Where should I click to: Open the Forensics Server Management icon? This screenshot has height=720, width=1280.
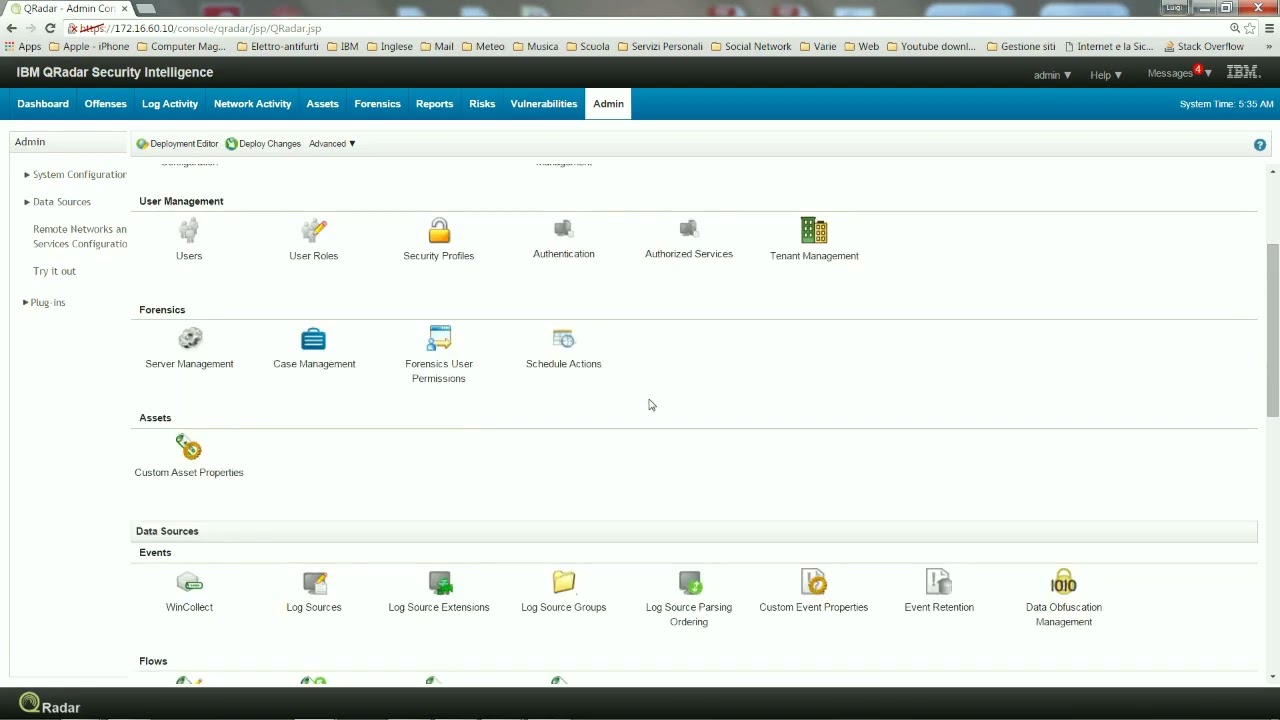click(189, 340)
